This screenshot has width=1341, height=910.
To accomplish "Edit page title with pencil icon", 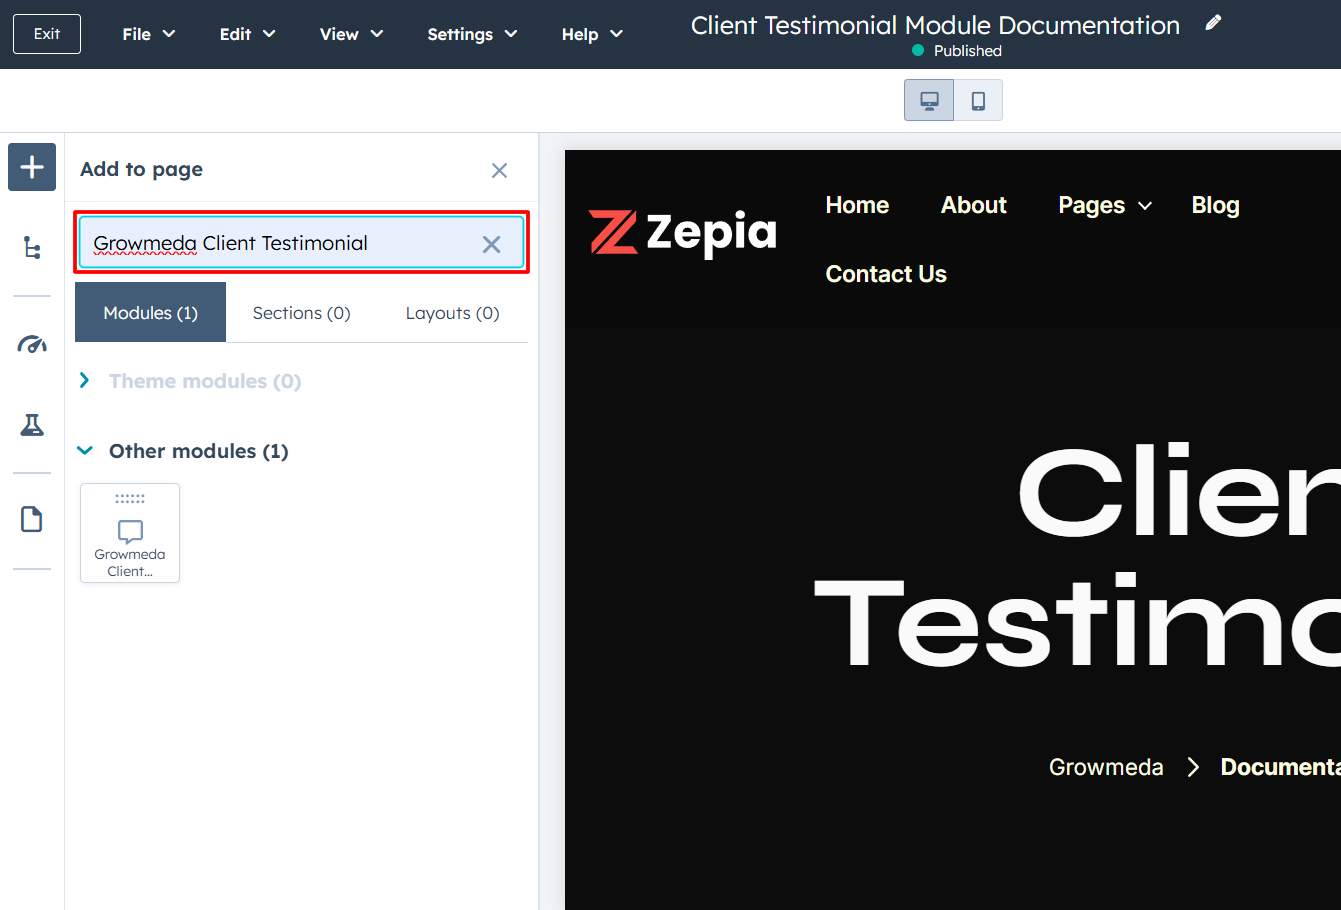I will tap(1213, 23).
